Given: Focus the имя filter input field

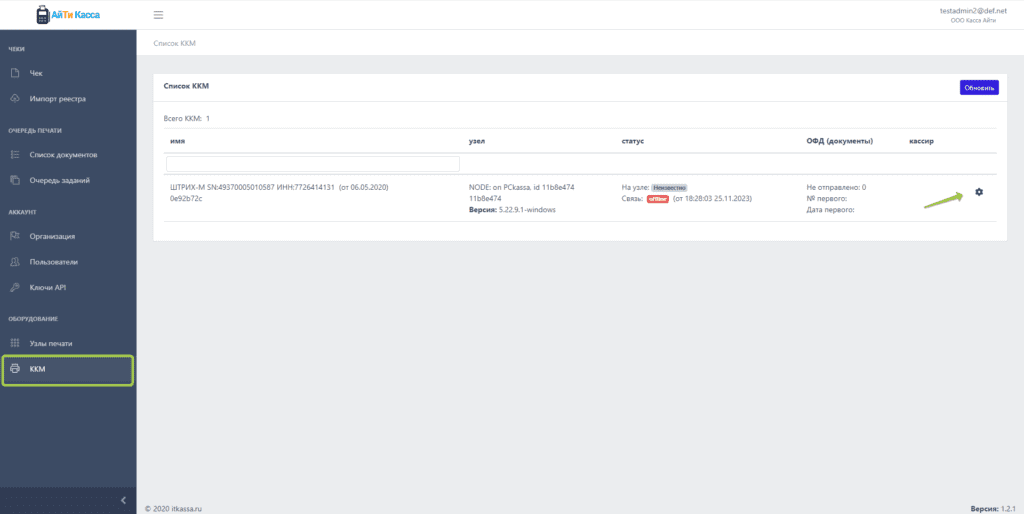Looking at the screenshot, I should (x=313, y=163).
